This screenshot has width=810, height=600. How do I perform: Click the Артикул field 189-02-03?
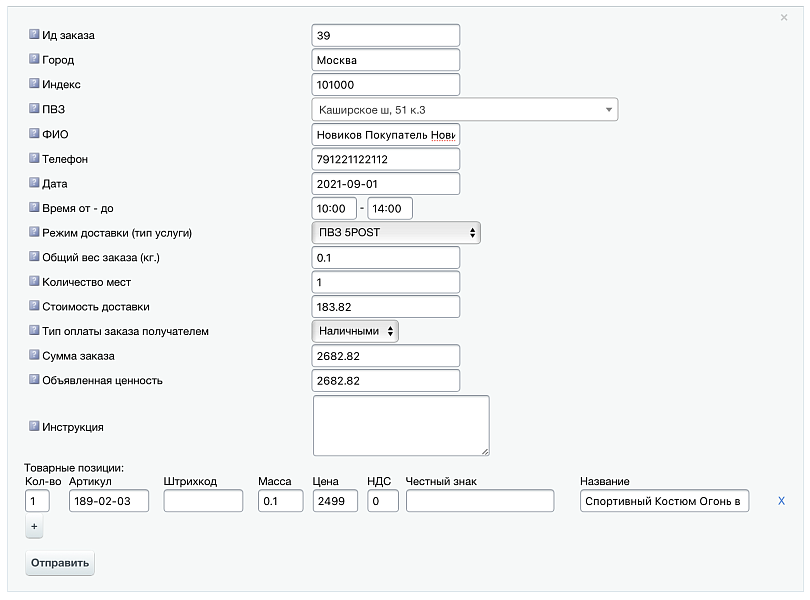pos(109,501)
